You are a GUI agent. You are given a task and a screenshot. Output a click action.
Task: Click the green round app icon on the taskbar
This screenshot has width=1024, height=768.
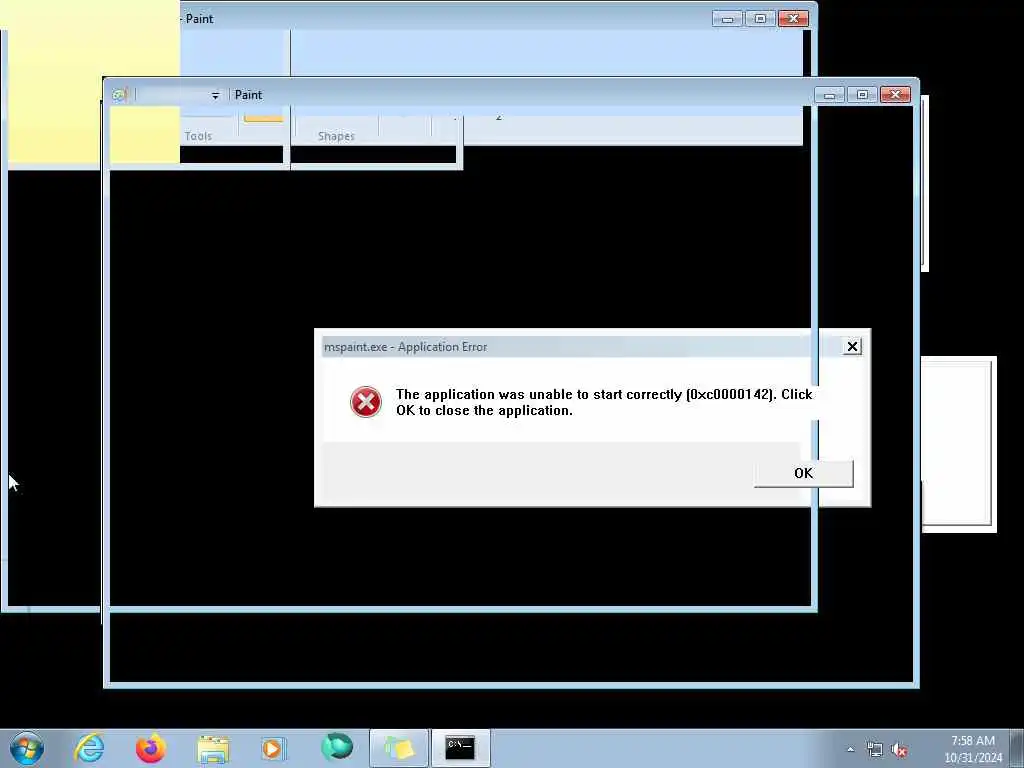coord(337,748)
